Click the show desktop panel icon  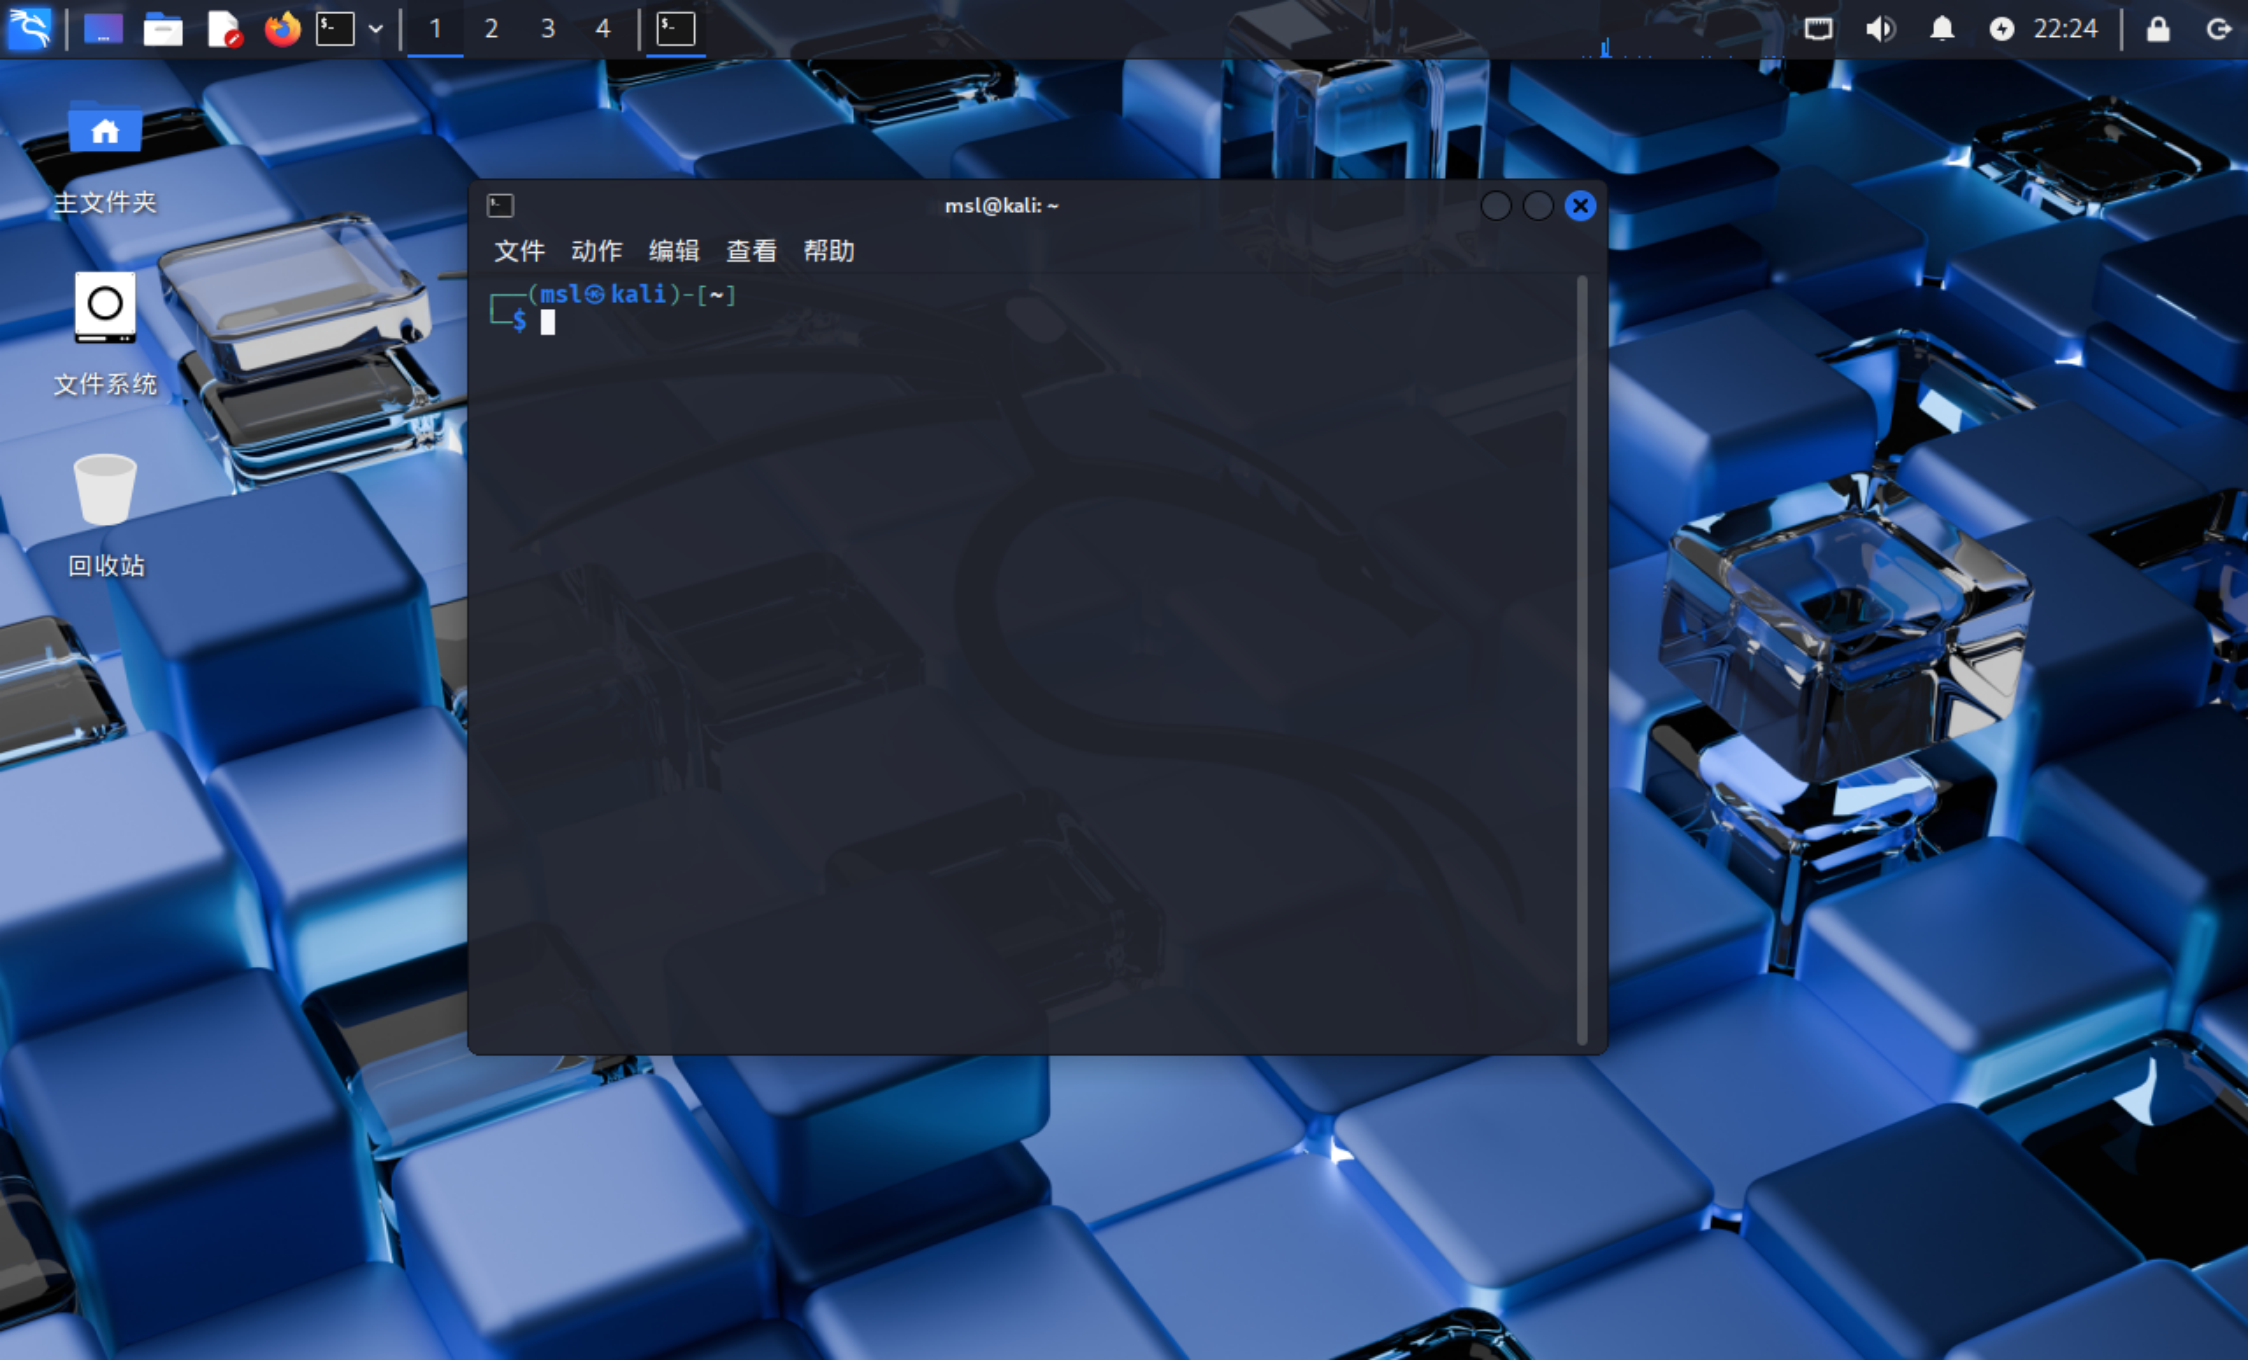point(103,28)
